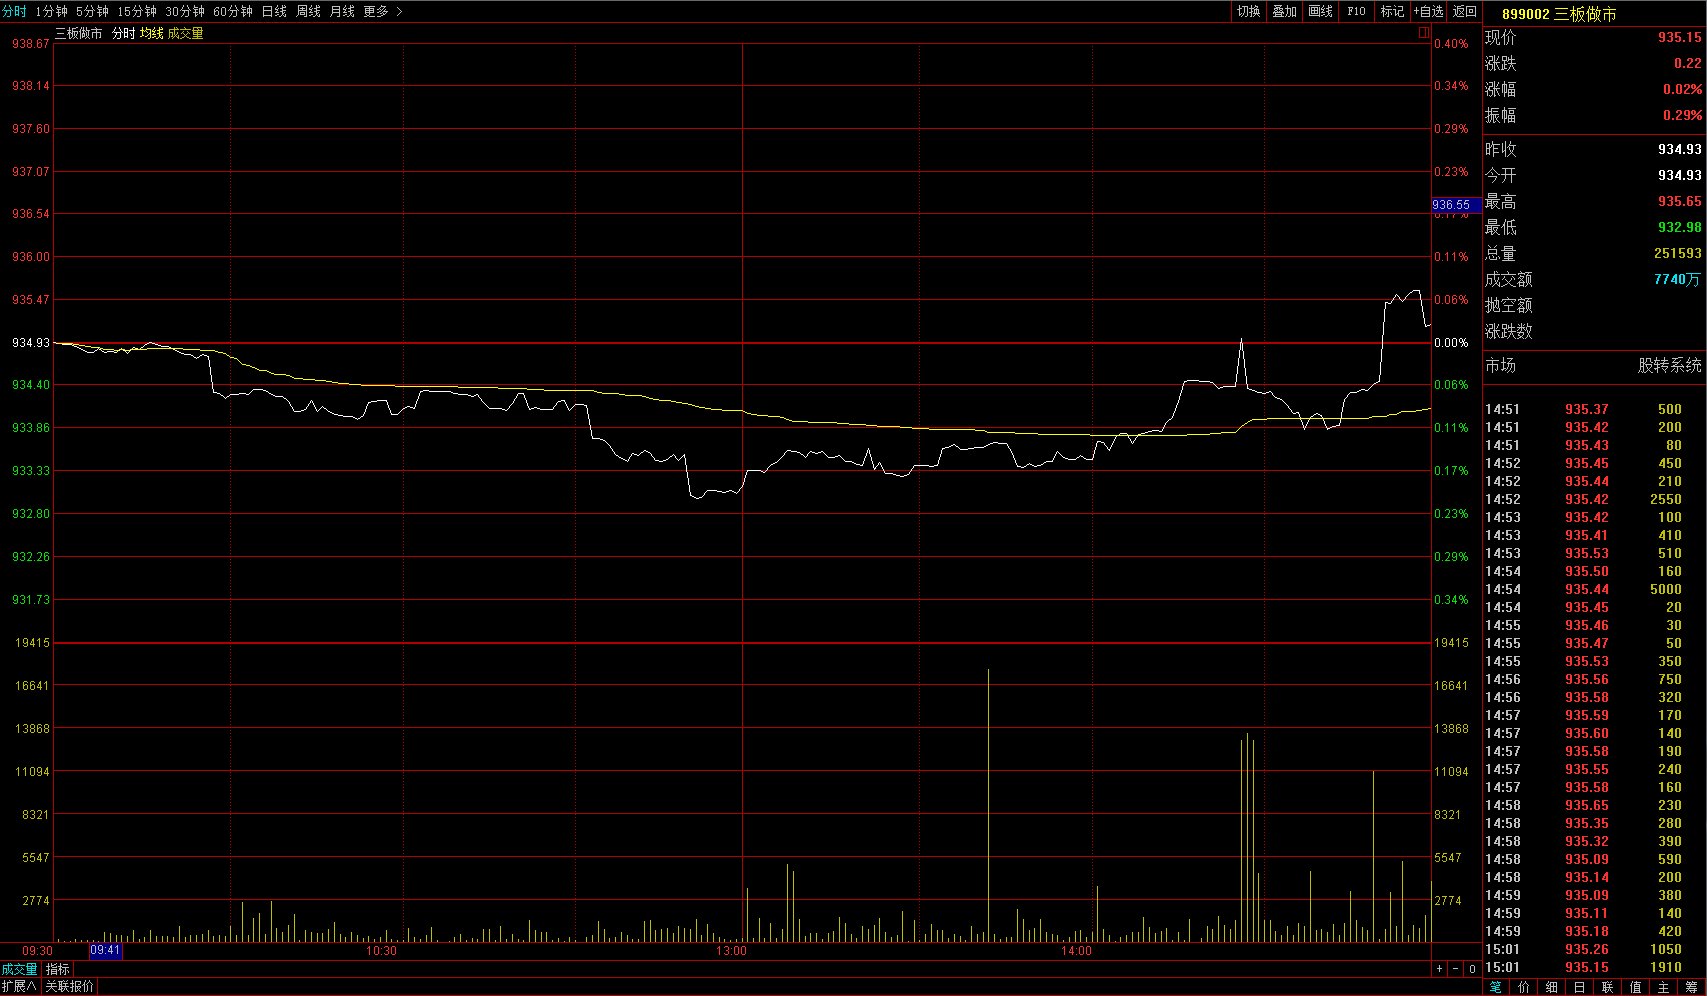
Task: Open the 日线 daily chart
Action: tap(274, 11)
